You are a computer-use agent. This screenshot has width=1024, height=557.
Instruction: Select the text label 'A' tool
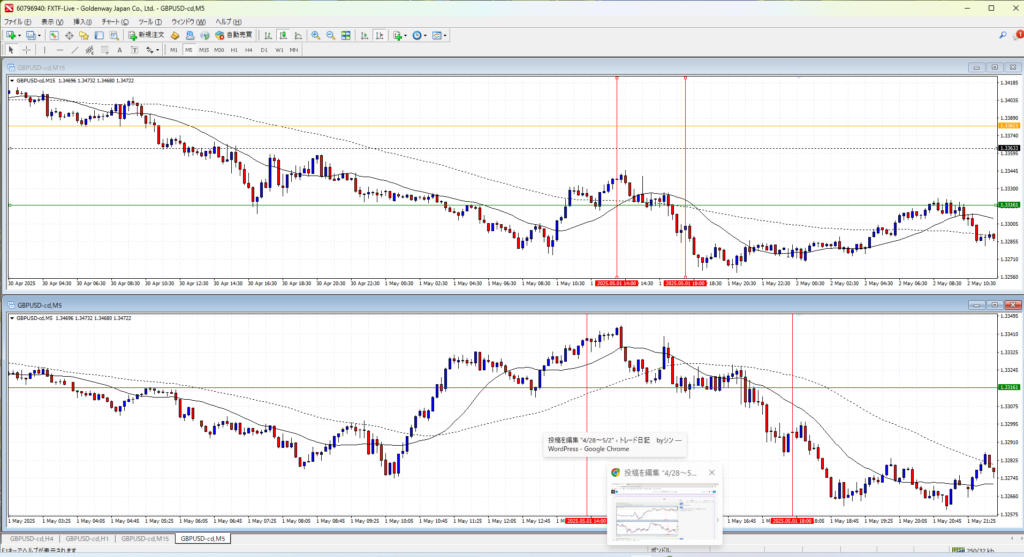point(120,49)
